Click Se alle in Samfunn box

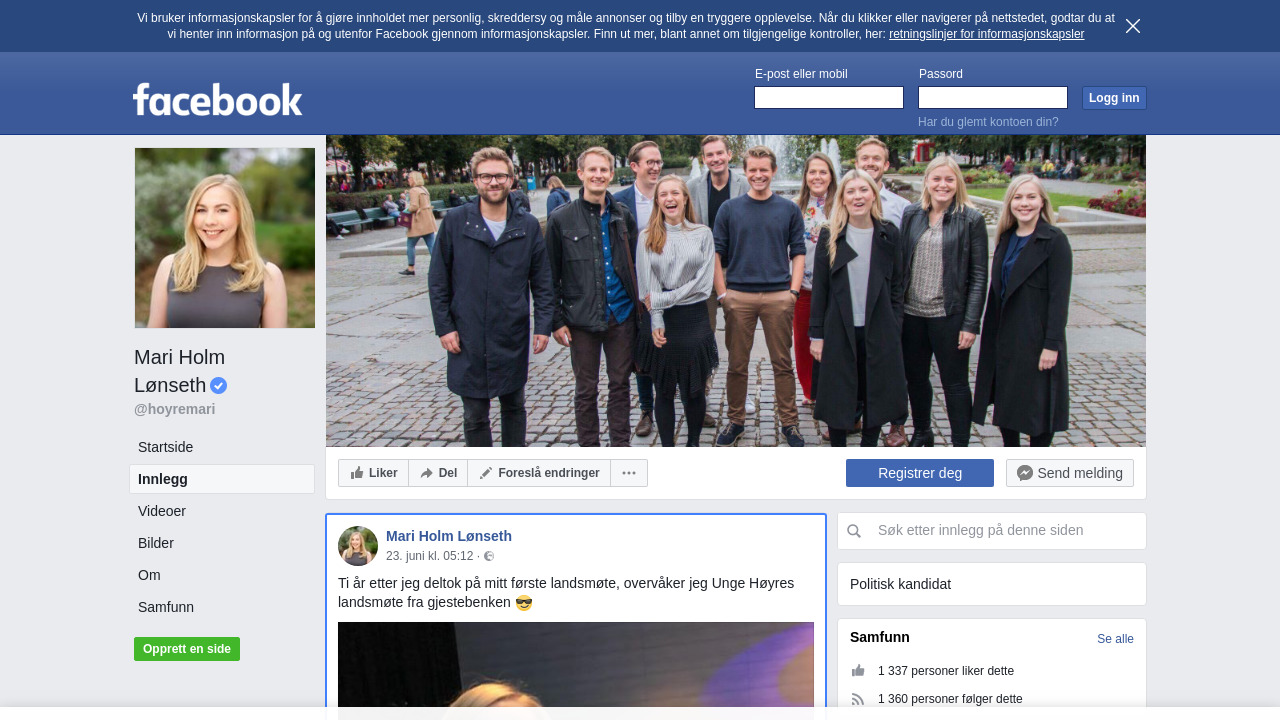coord(1115,639)
